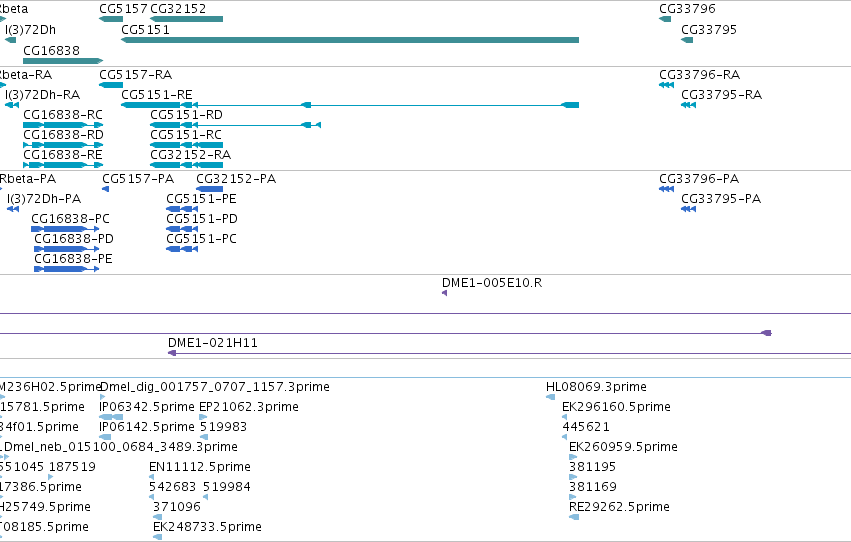The height and width of the screenshot is (542, 851).
Task: Select the CG16838-RC transcript
Action: tap(63, 125)
